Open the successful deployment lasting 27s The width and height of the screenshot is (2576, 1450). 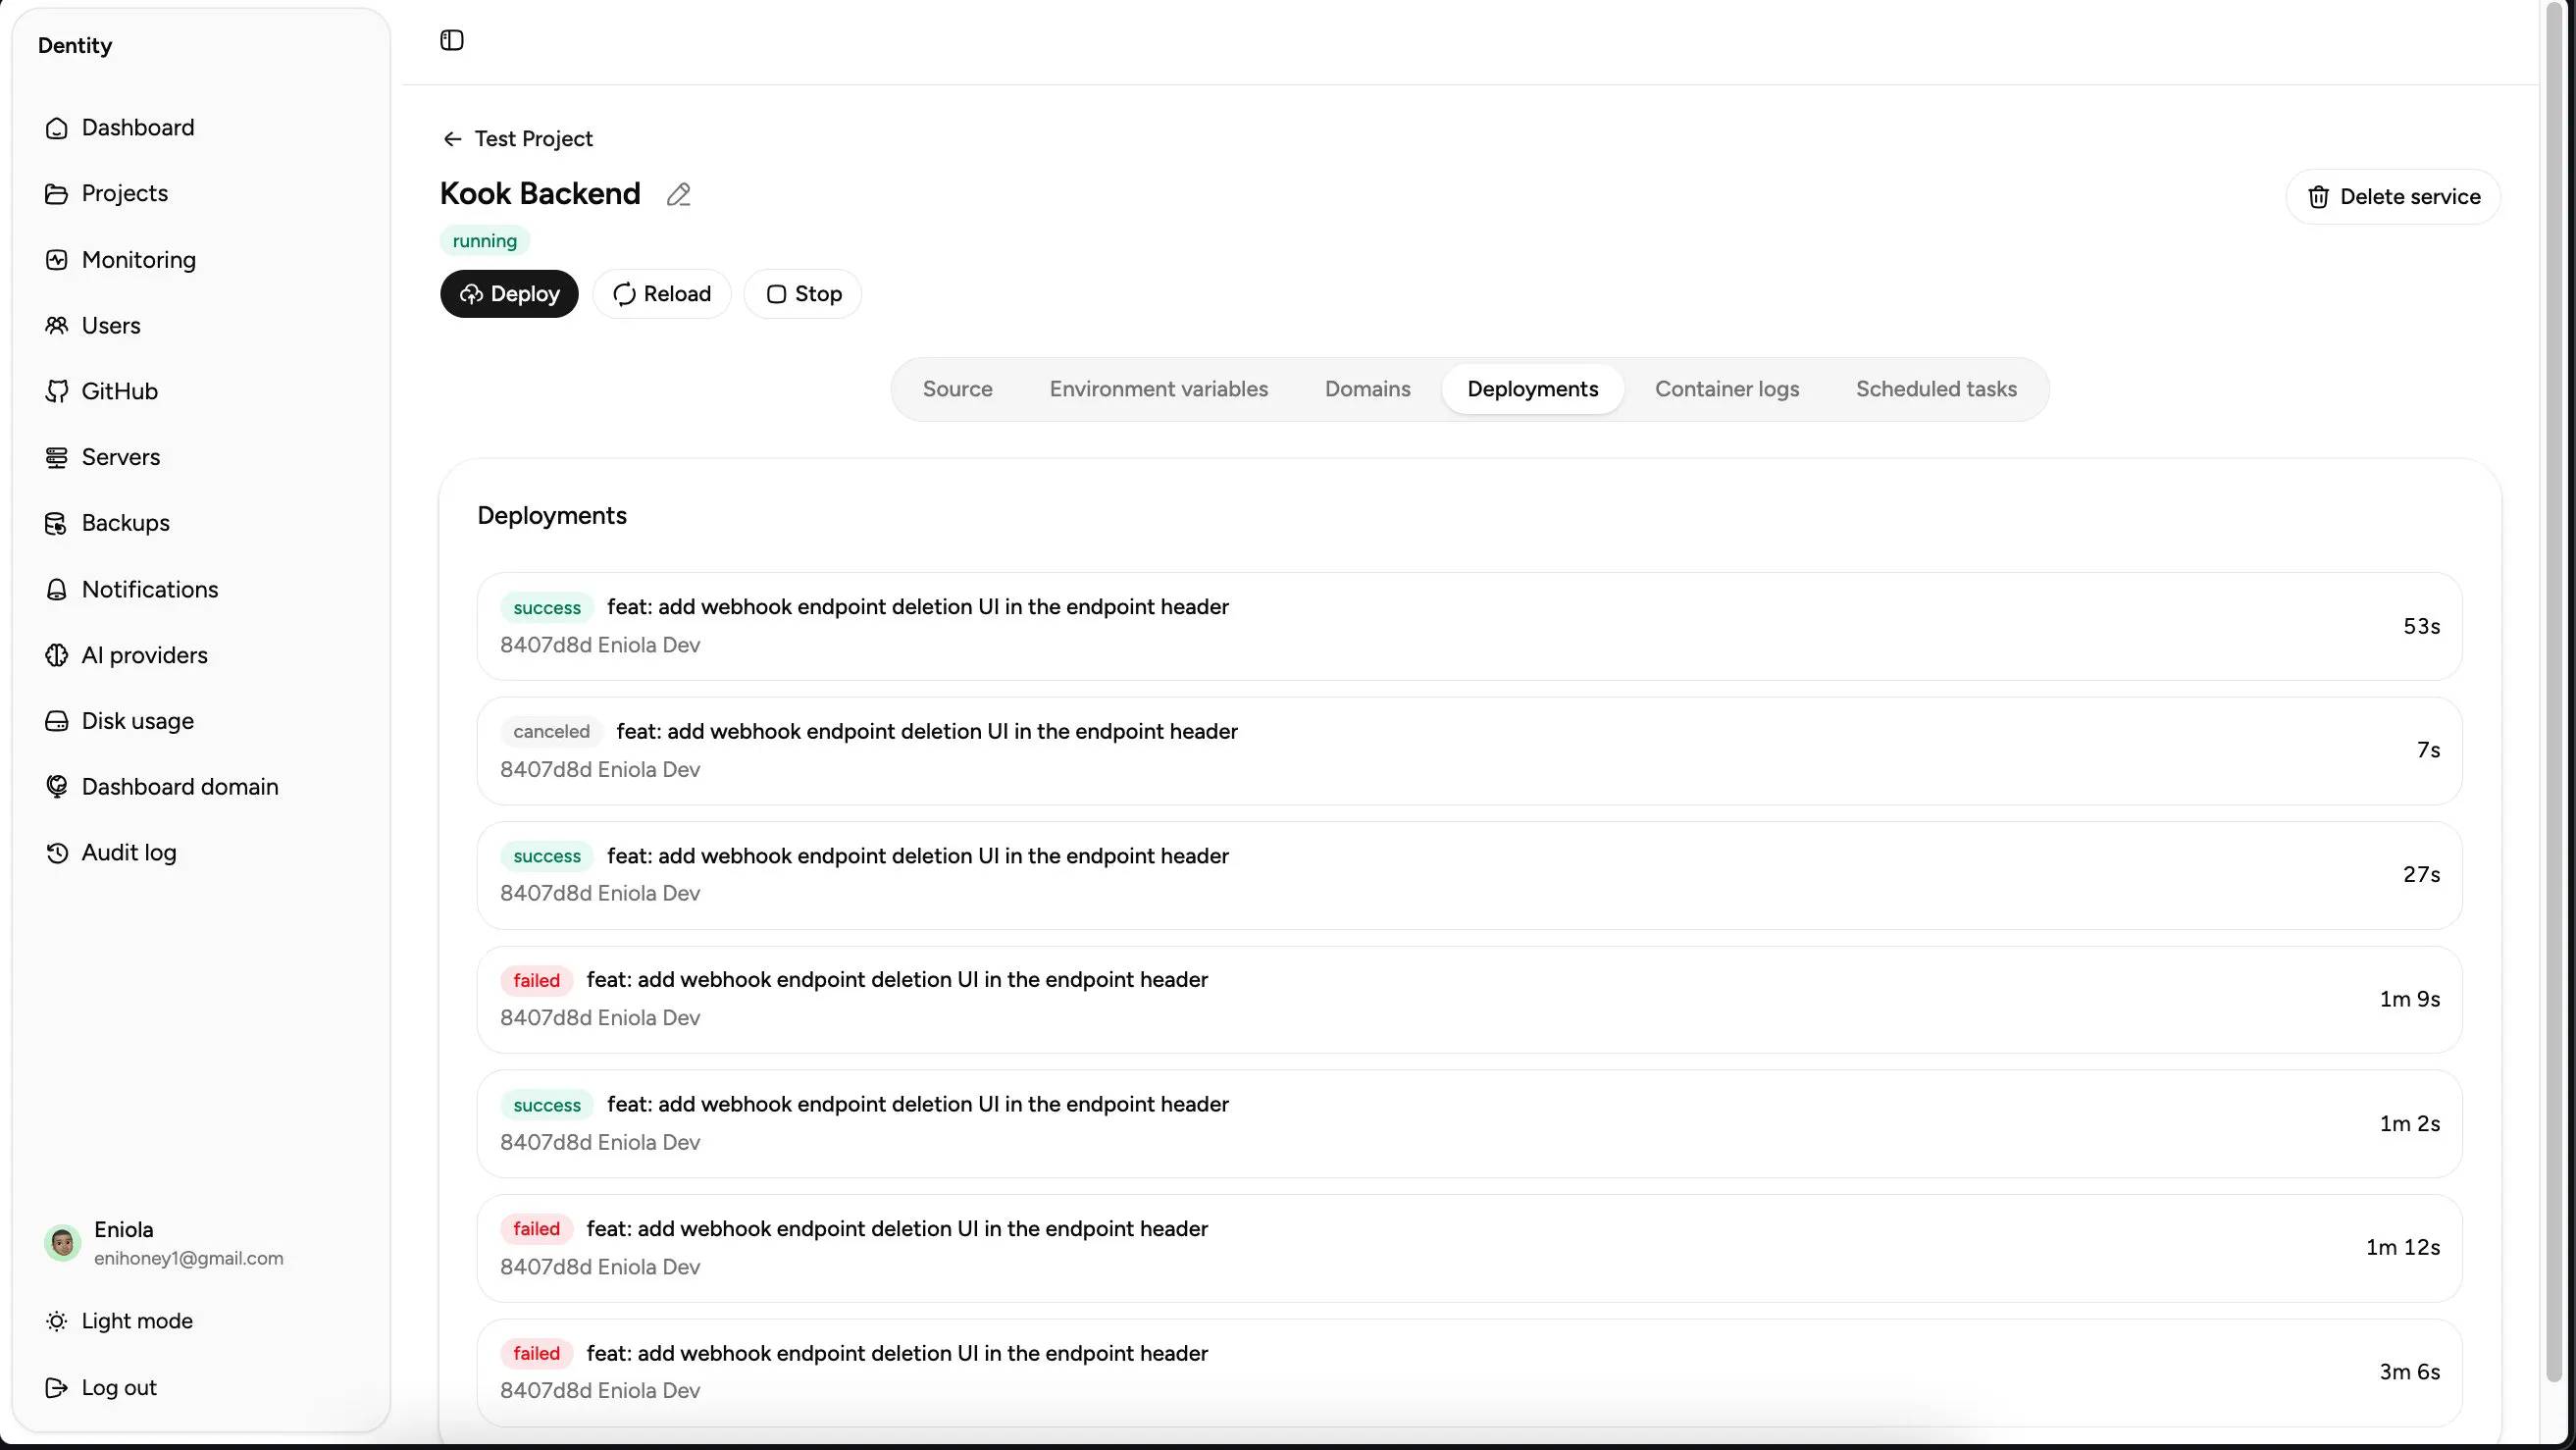1469,875
